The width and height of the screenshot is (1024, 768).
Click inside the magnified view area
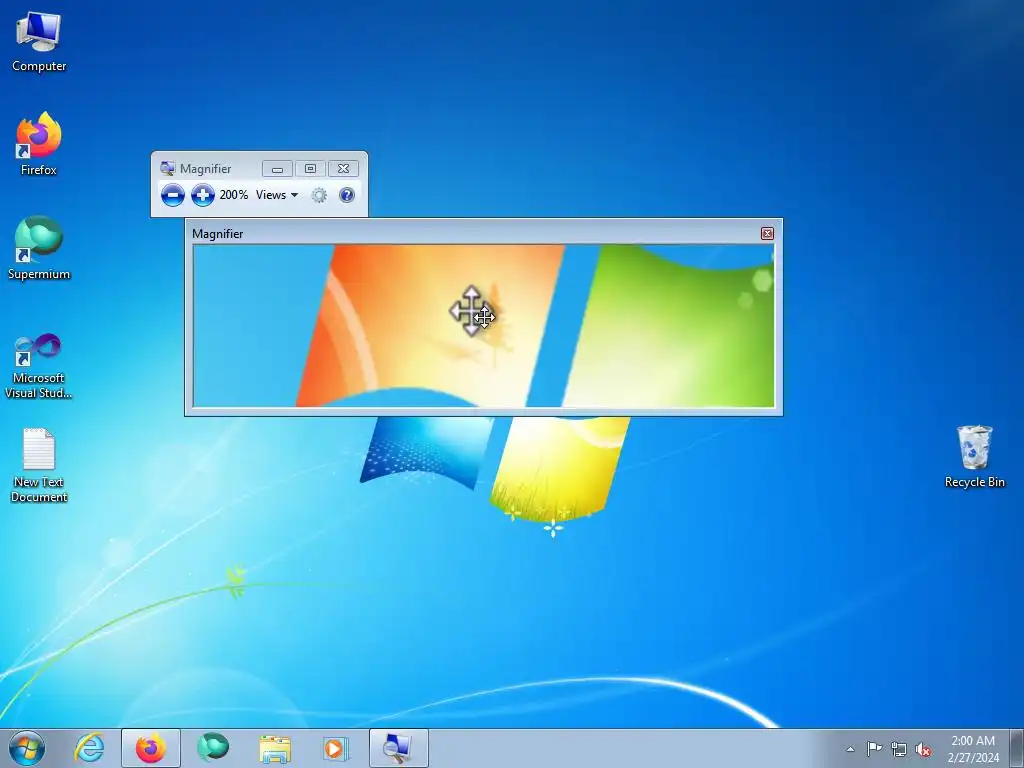(x=484, y=326)
